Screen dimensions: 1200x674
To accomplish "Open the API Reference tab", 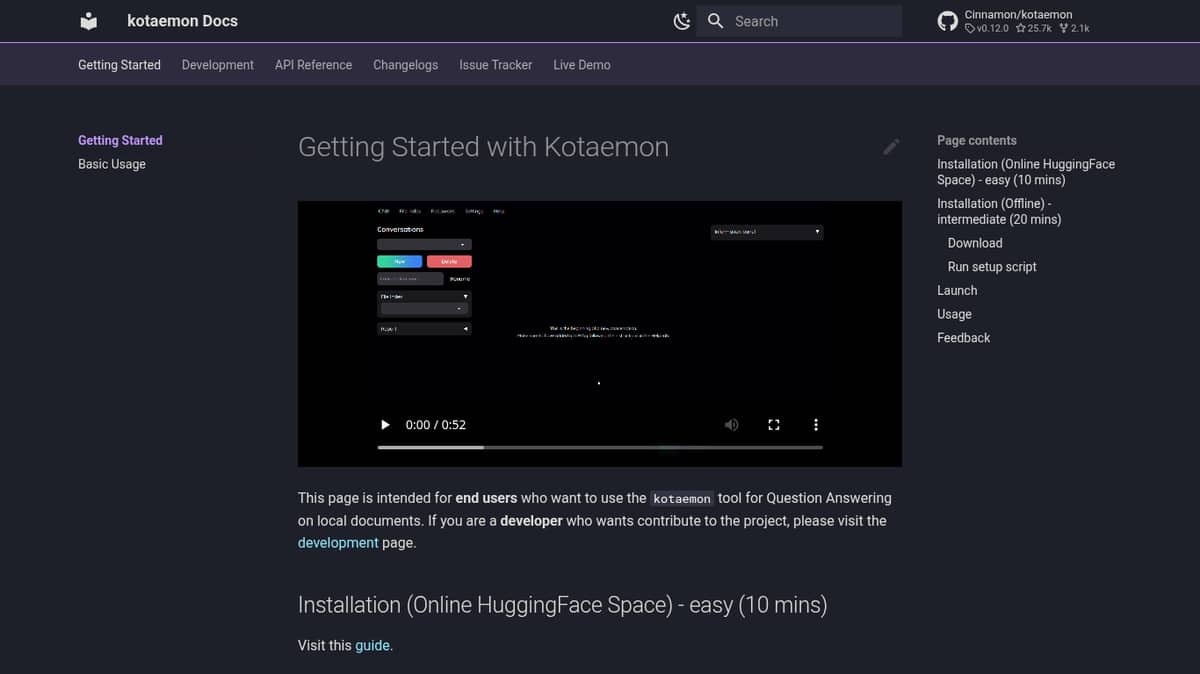I will [313, 65].
